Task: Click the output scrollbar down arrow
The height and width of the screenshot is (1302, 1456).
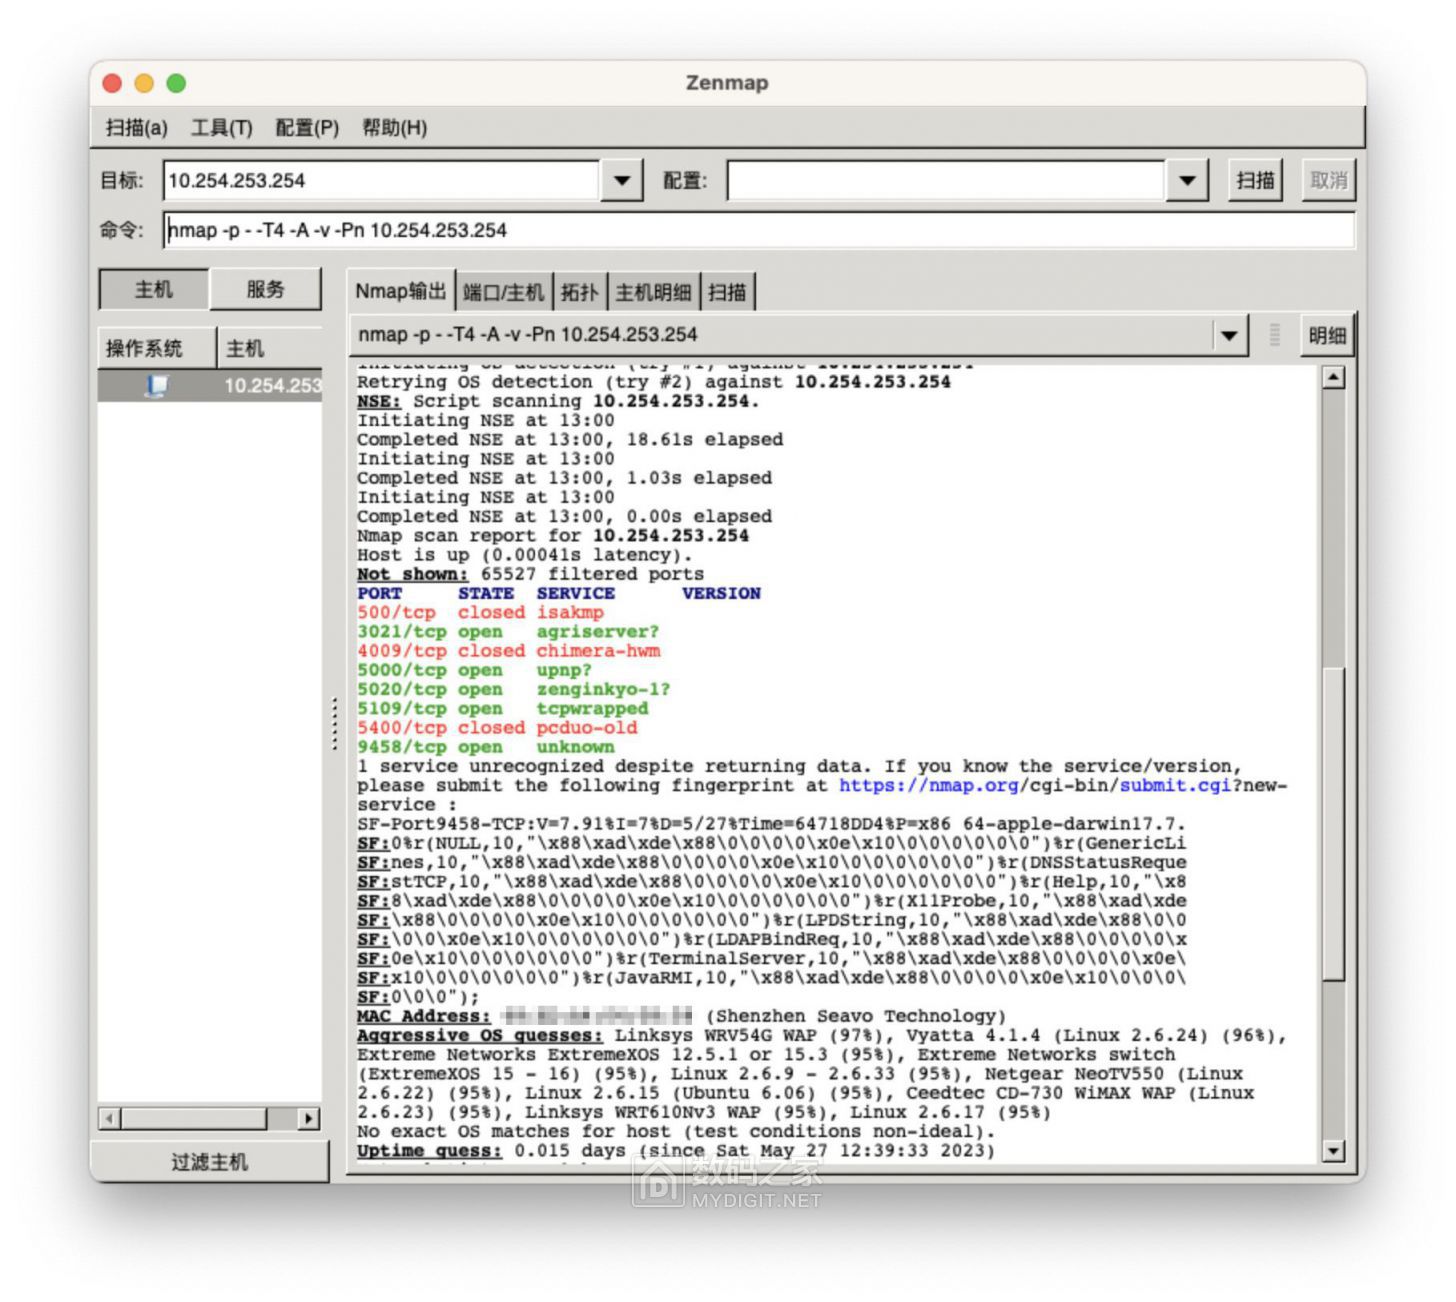Action: pyautogui.click(x=1333, y=1151)
